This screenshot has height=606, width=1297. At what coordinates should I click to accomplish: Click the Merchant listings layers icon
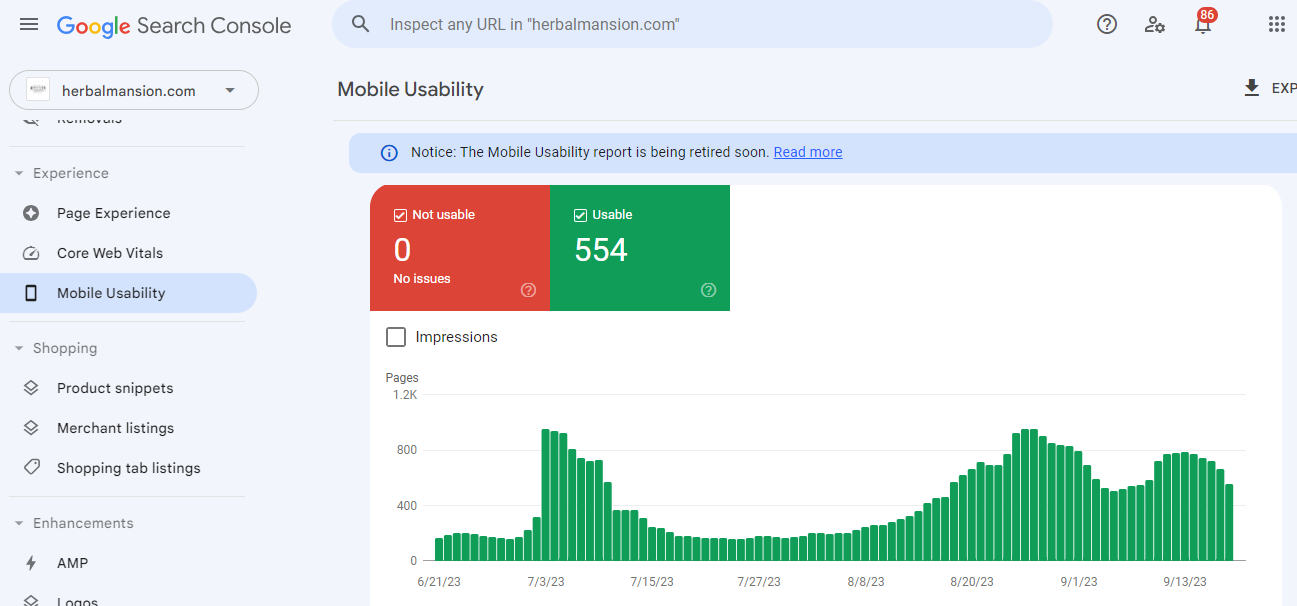(31, 428)
